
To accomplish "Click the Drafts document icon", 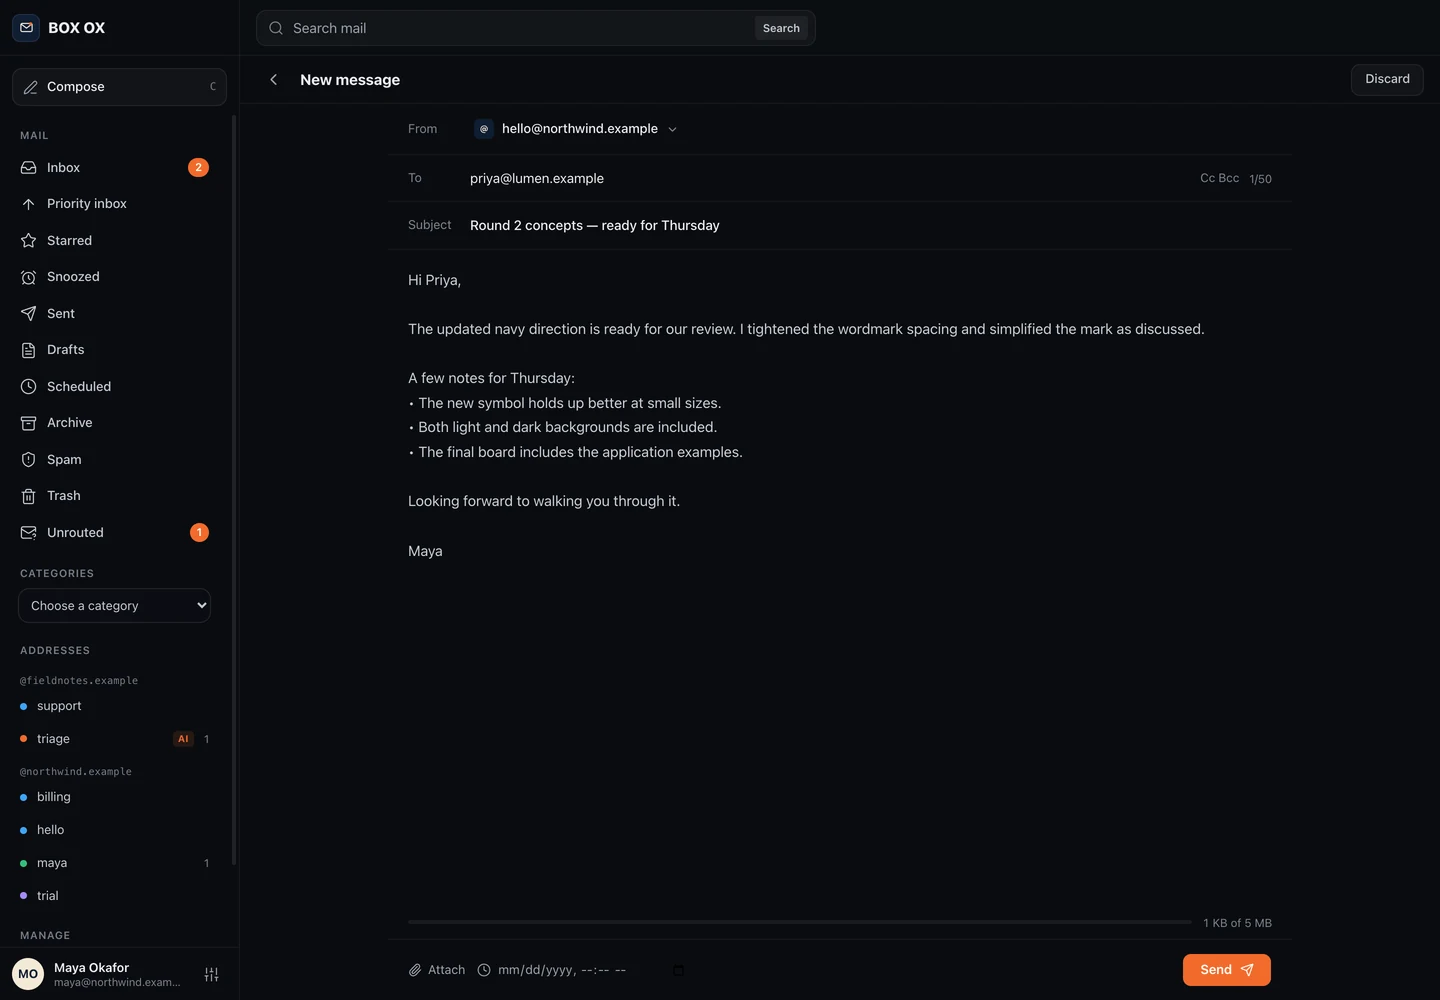I will click(x=29, y=350).
